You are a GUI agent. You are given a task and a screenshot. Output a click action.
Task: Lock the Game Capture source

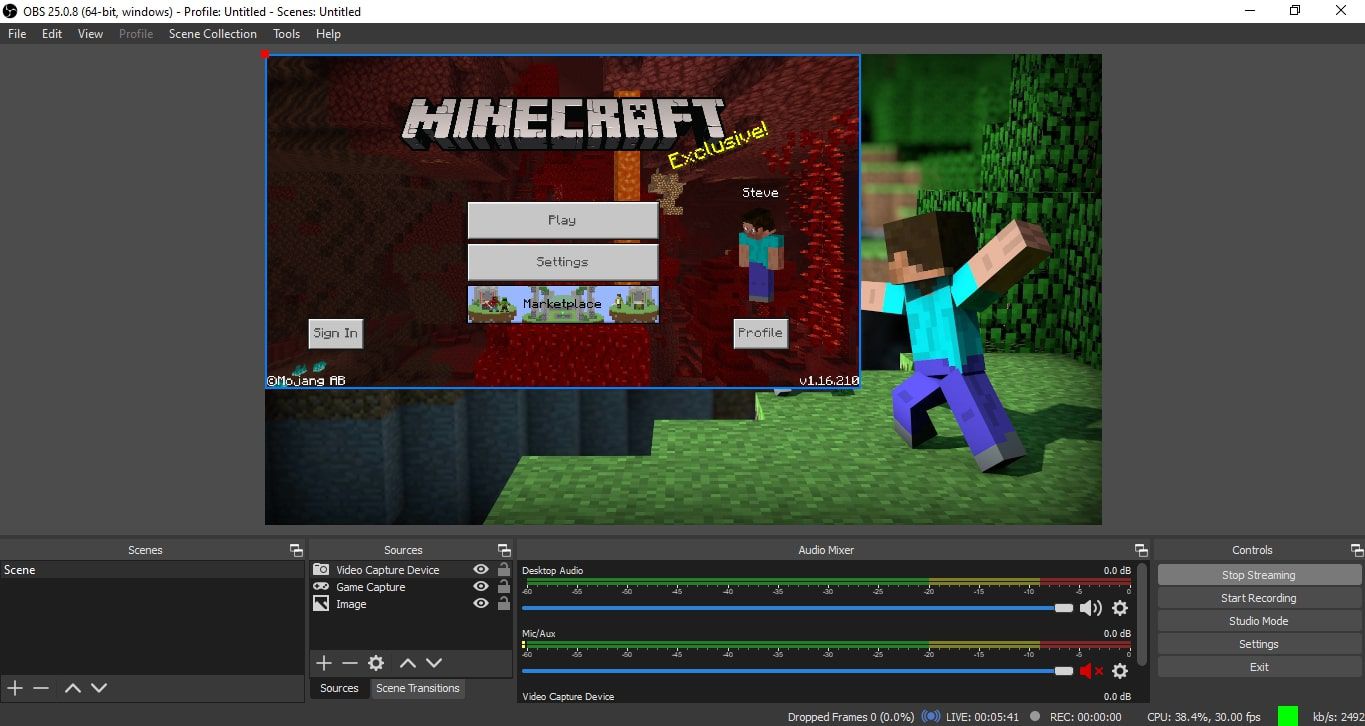tap(504, 587)
